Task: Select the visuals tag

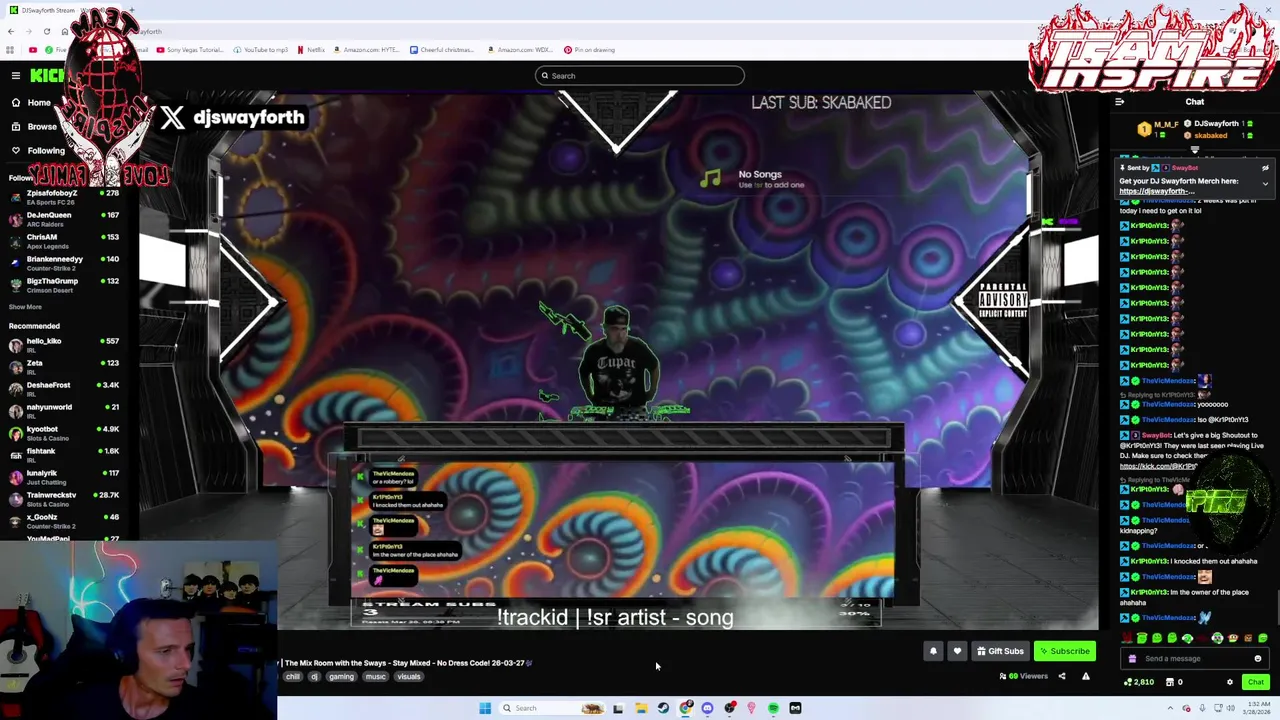Action: (408, 677)
